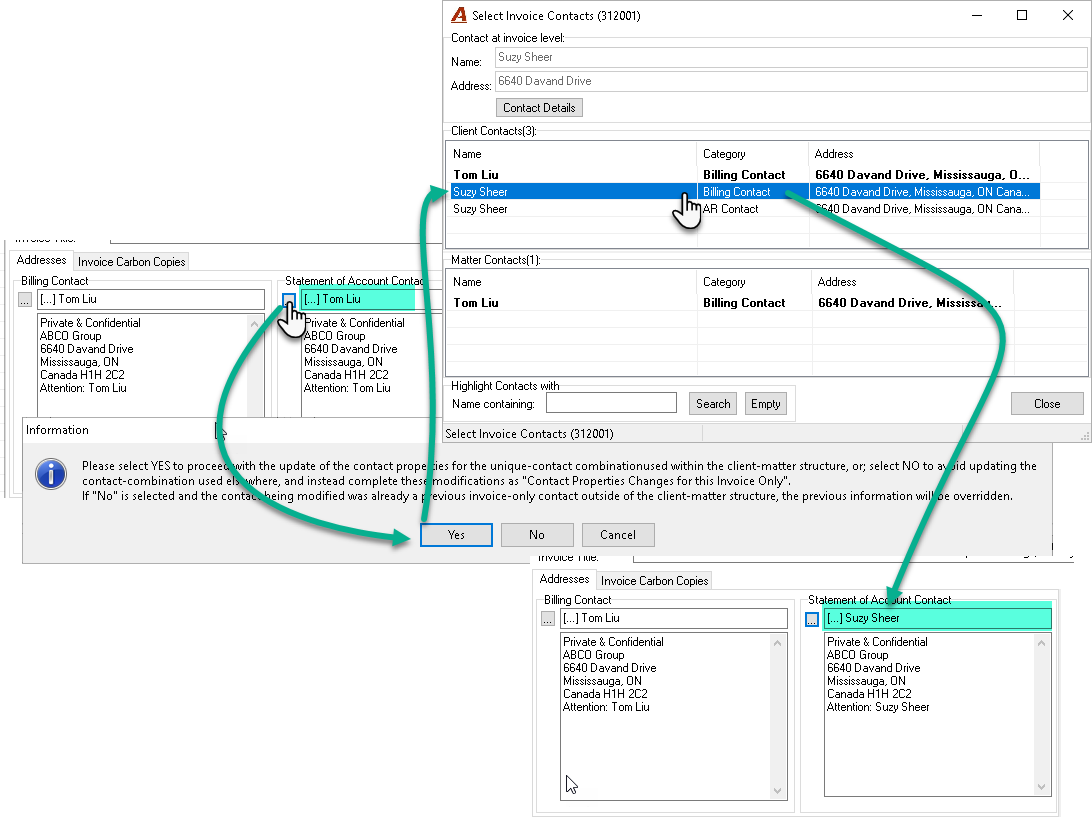Click down arrow of Suzy Sheer address box scrollbar
The image size is (1092, 817).
tap(1041, 787)
